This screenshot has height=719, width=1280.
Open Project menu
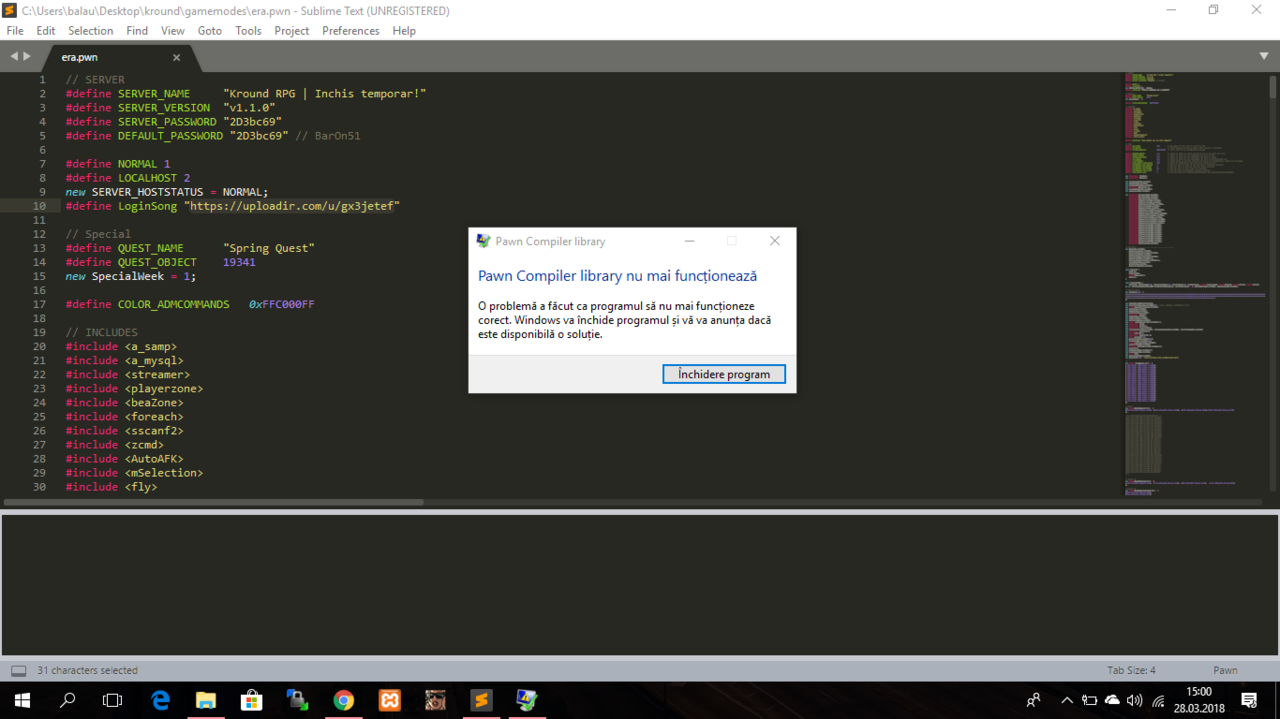[292, 31]
